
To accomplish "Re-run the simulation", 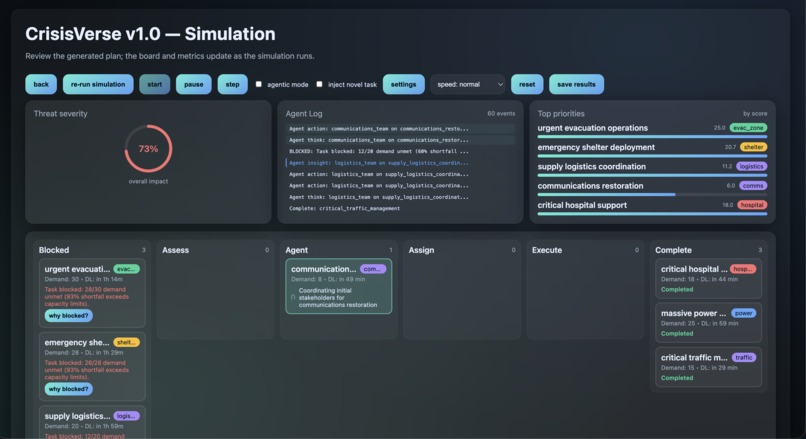I will [x=98, y=84].
